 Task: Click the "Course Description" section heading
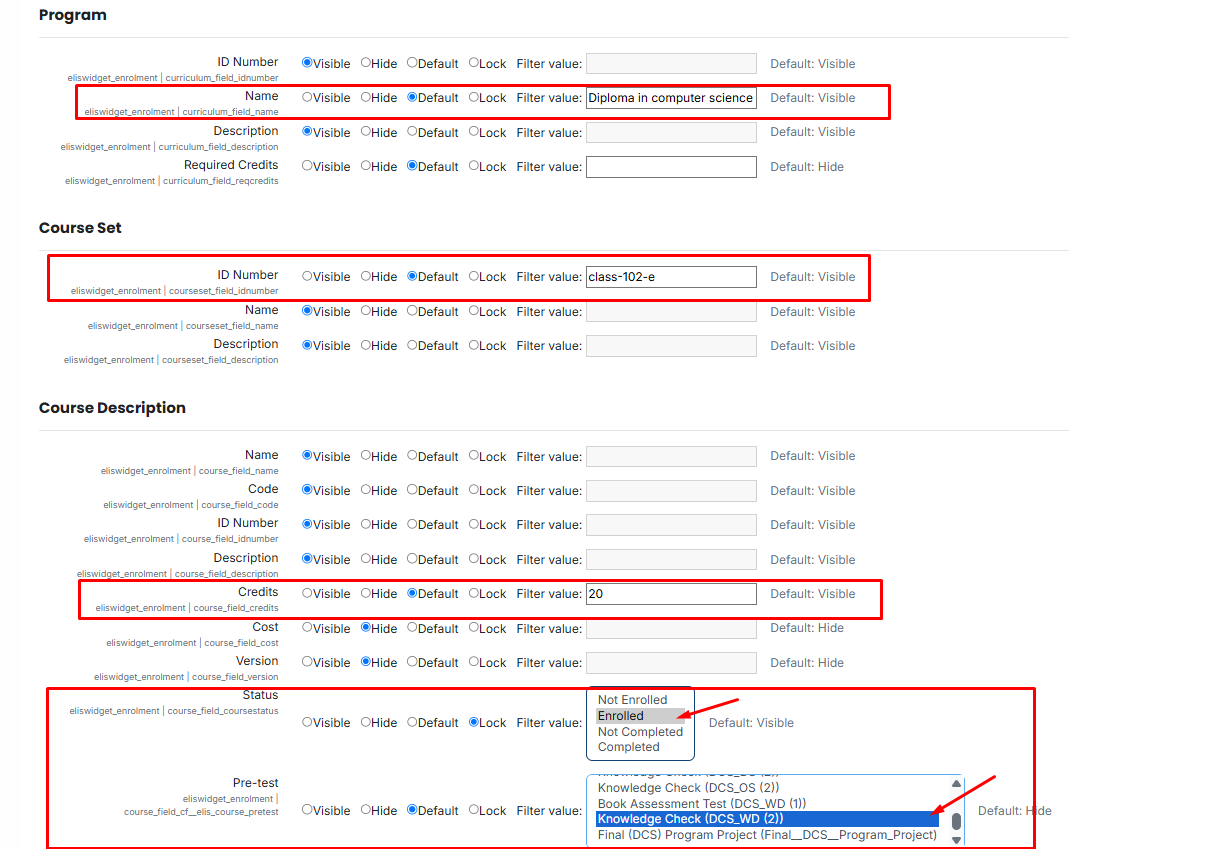[112, 408]
